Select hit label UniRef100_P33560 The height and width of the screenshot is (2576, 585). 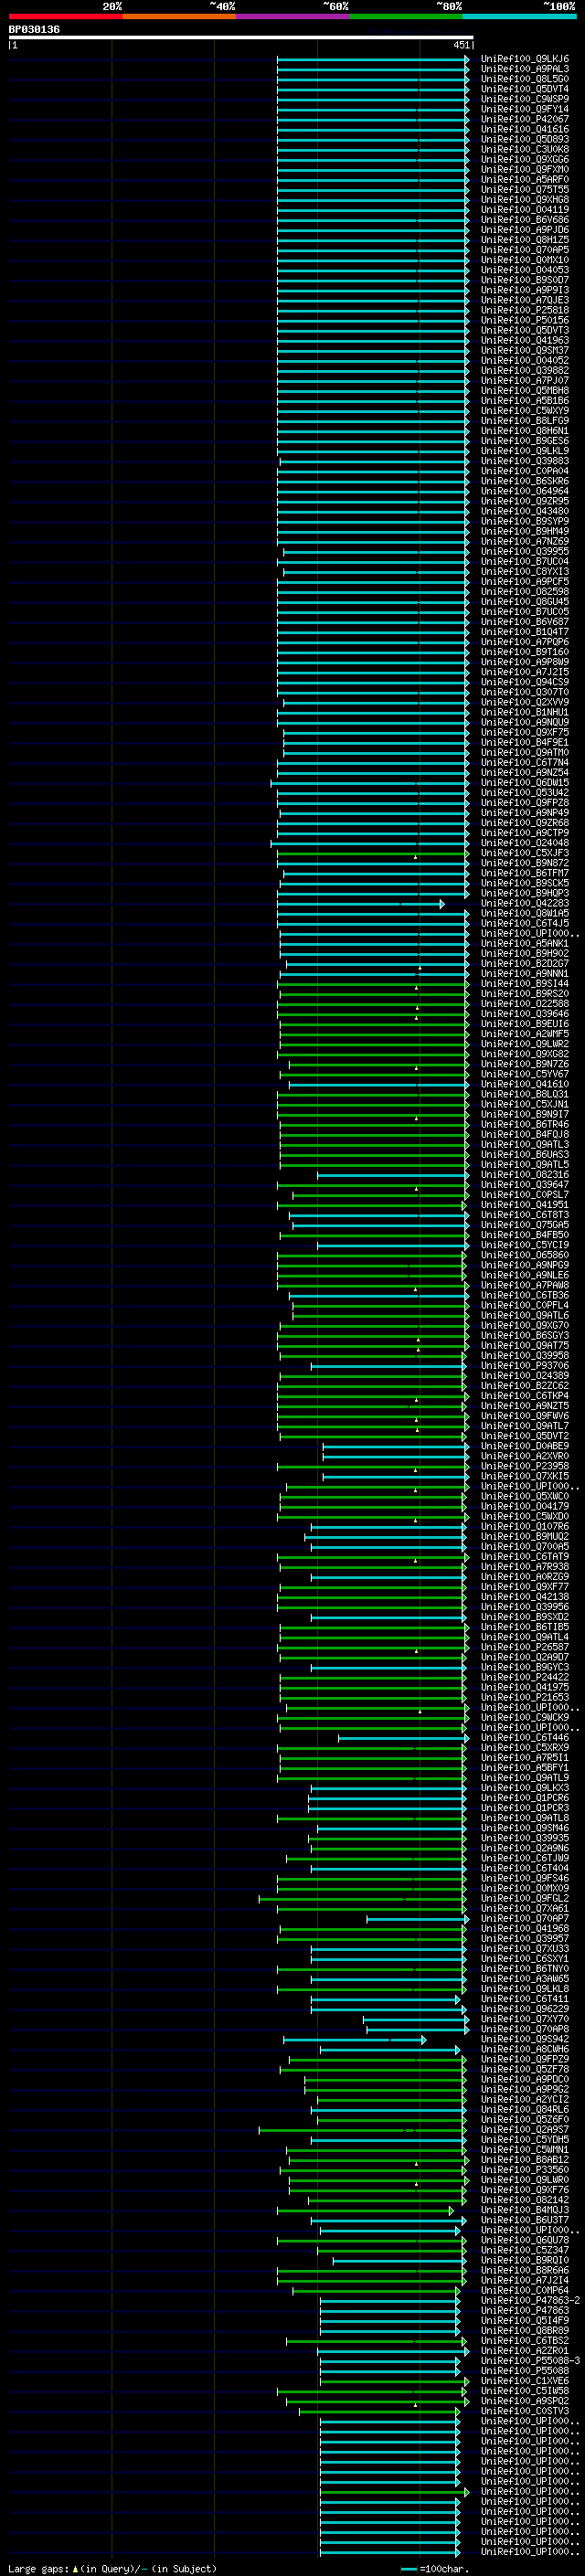point(525,2170)
